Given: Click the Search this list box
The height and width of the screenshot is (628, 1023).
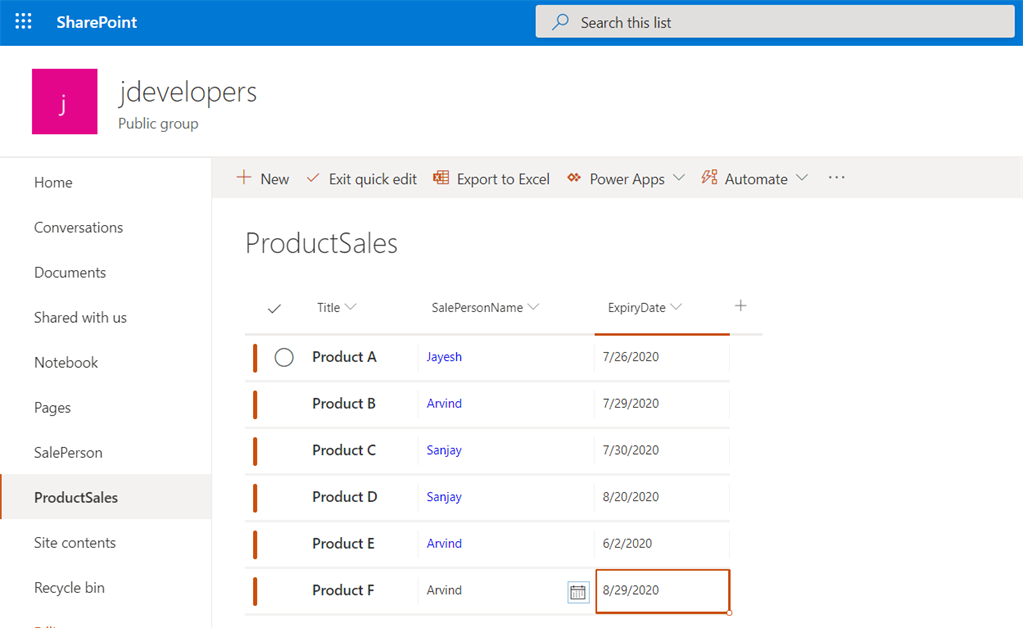Looking at the screenshot, I should click(x=775, y=22).
